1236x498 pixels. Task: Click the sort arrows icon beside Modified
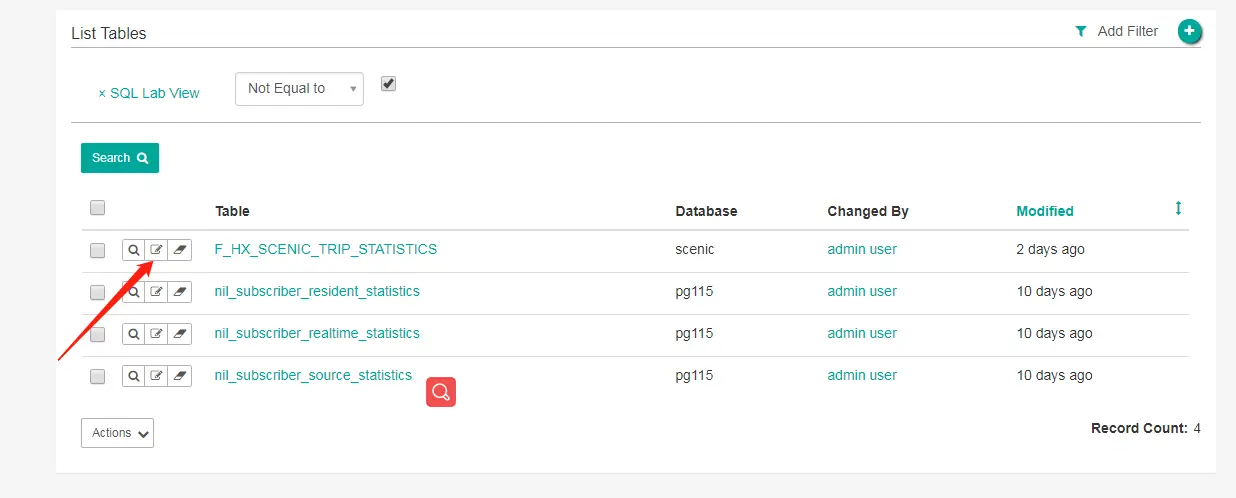click(x=1178, y=208)
